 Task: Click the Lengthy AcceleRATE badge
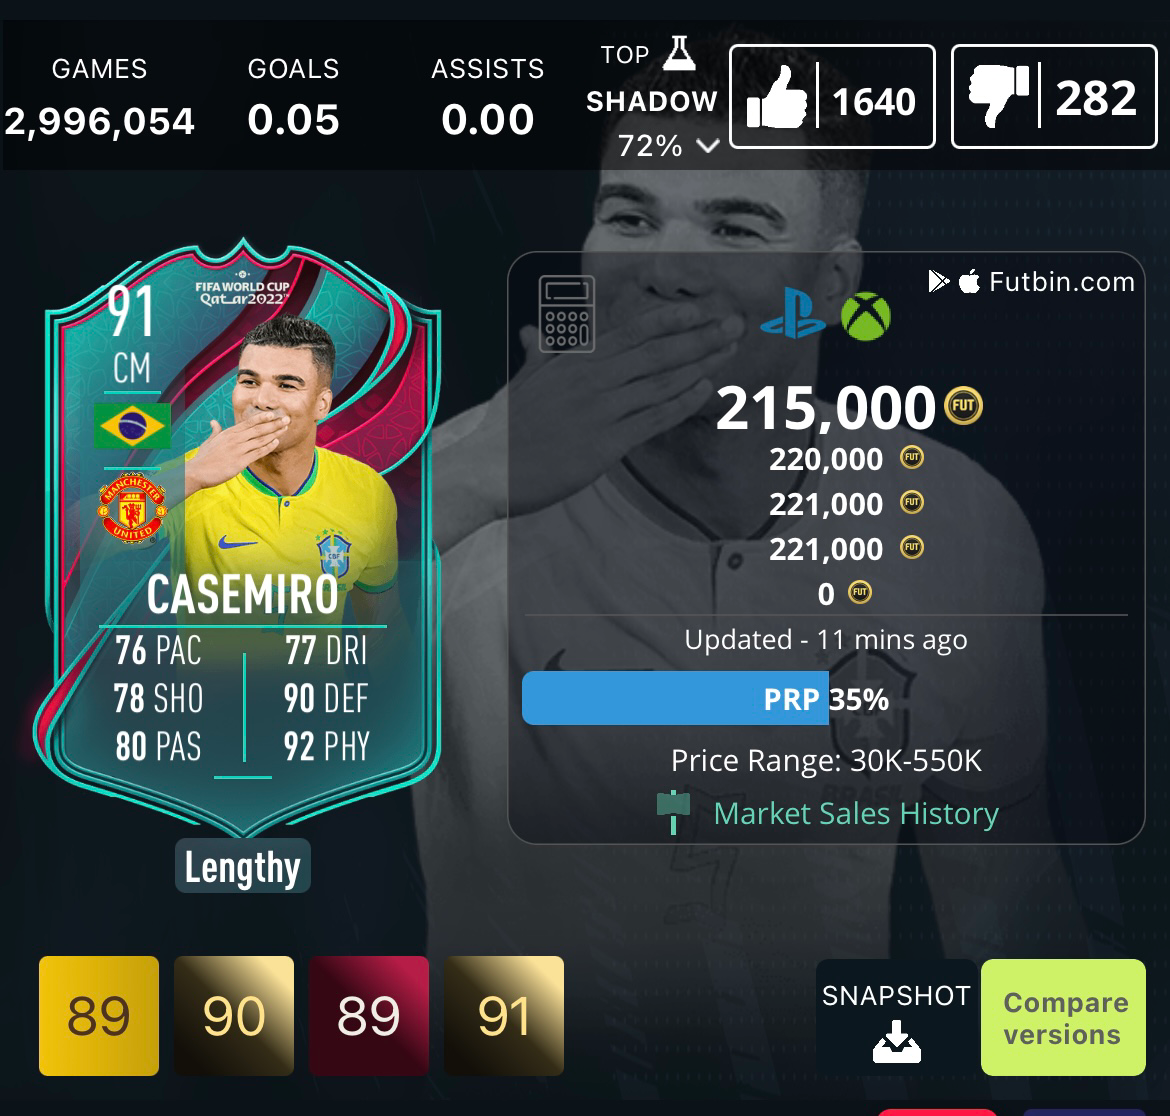click(x=243, y=866)
